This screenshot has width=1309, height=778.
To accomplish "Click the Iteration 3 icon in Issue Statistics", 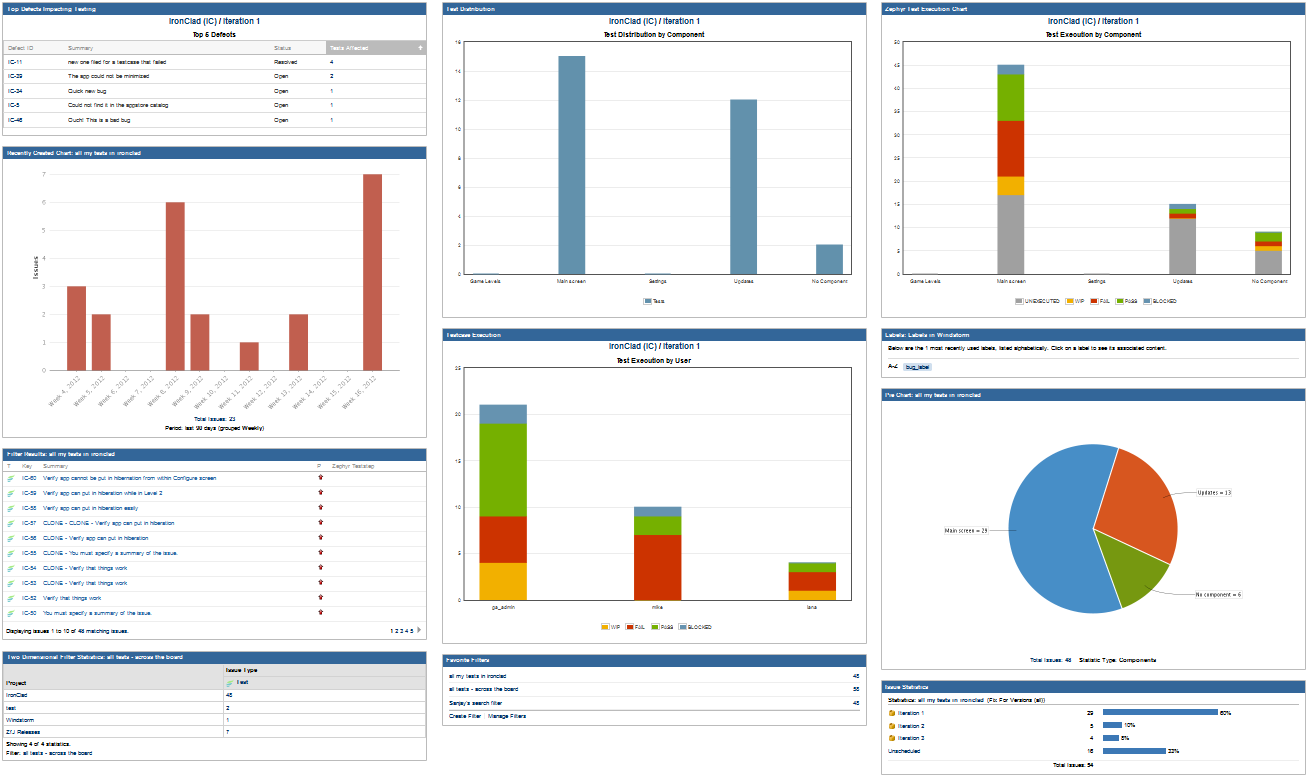I will click(891, 737).
